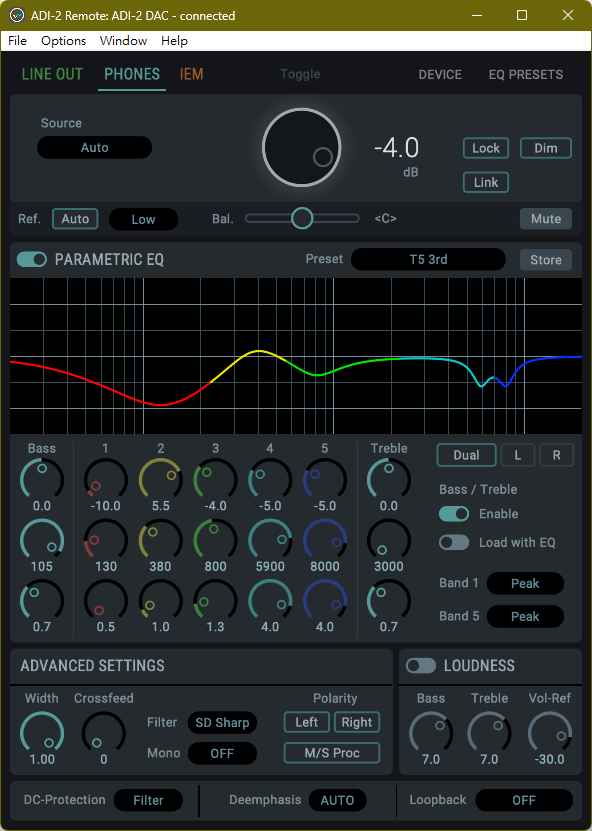The image size is (592, 831).
Task: Open the Ref level Low dropdown
Action: (143, 219)
